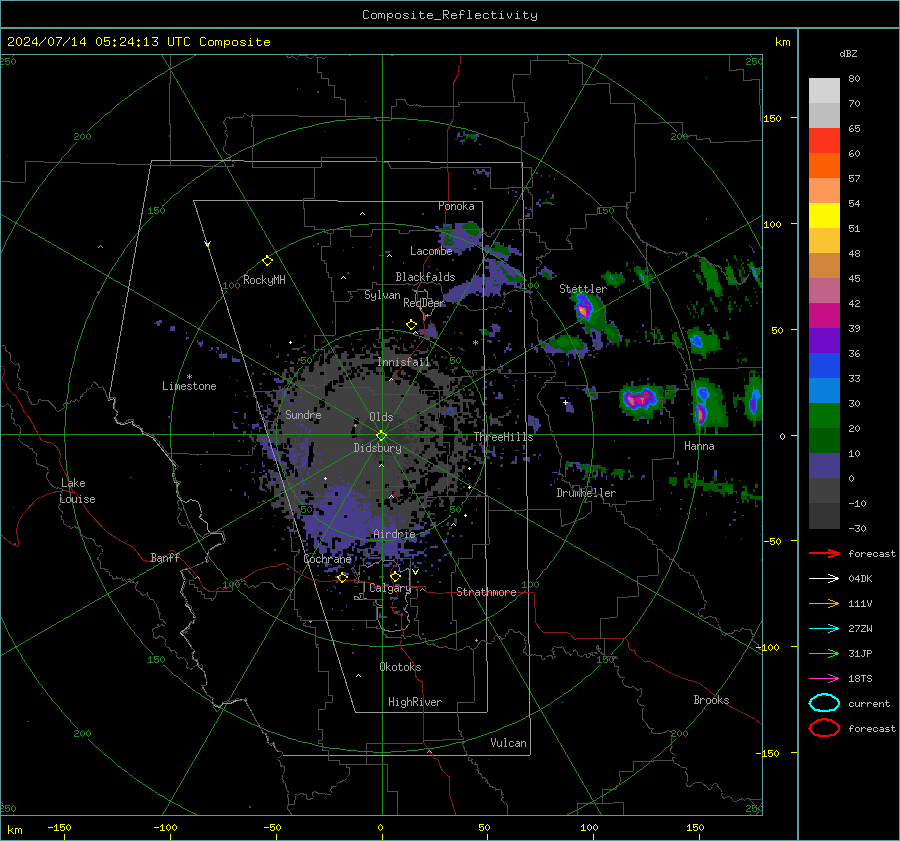The height and width of the screenshot is (841, 900).
Task: Click the Ponoka city label
Action: (x=456, y=206)
